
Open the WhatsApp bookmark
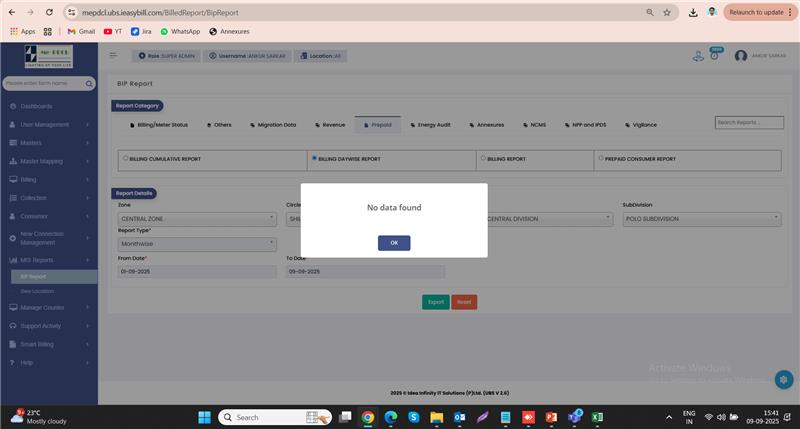[180, 32]
